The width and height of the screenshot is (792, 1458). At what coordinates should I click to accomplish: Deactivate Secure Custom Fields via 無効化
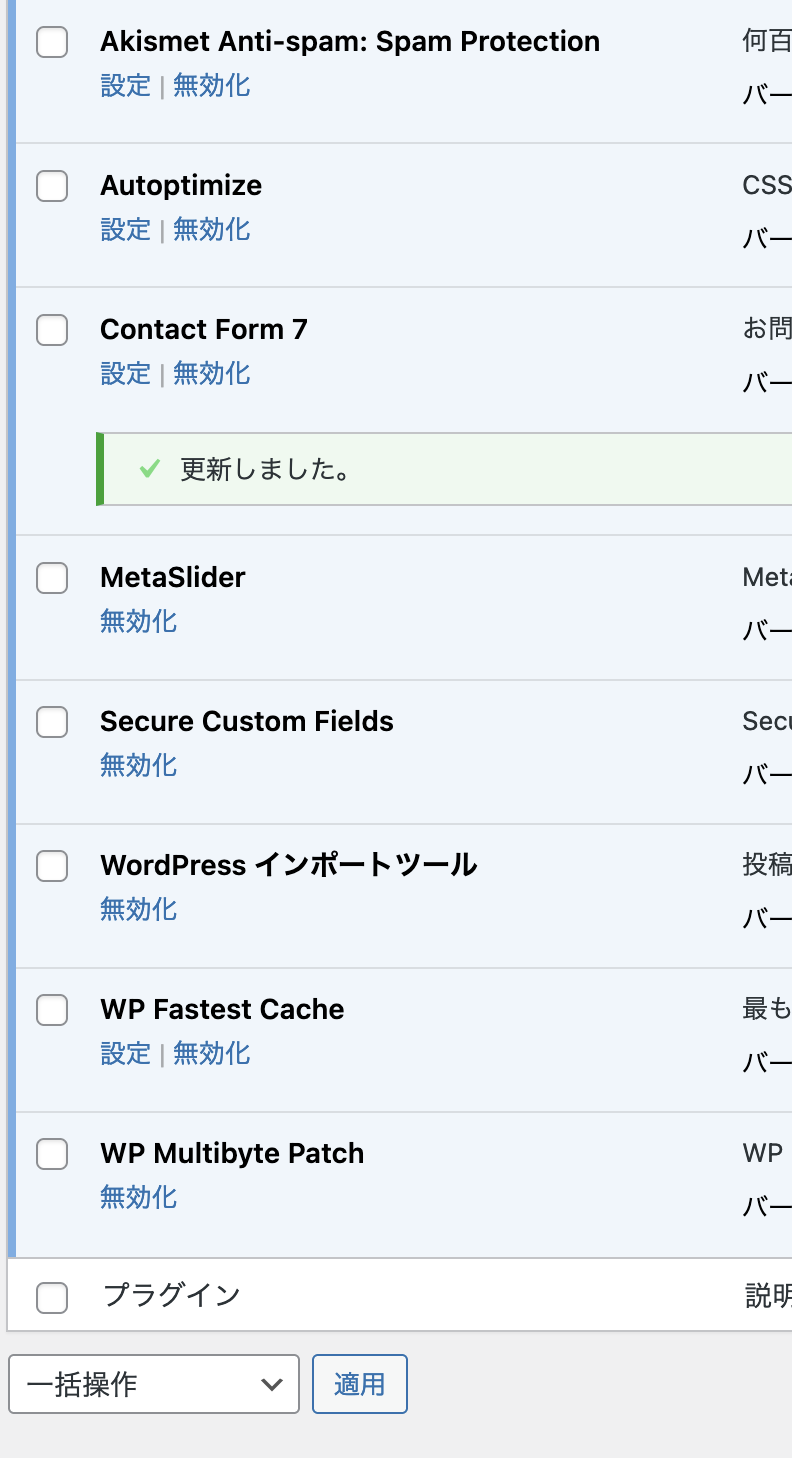pyautogui.click(x=138, y=766)
